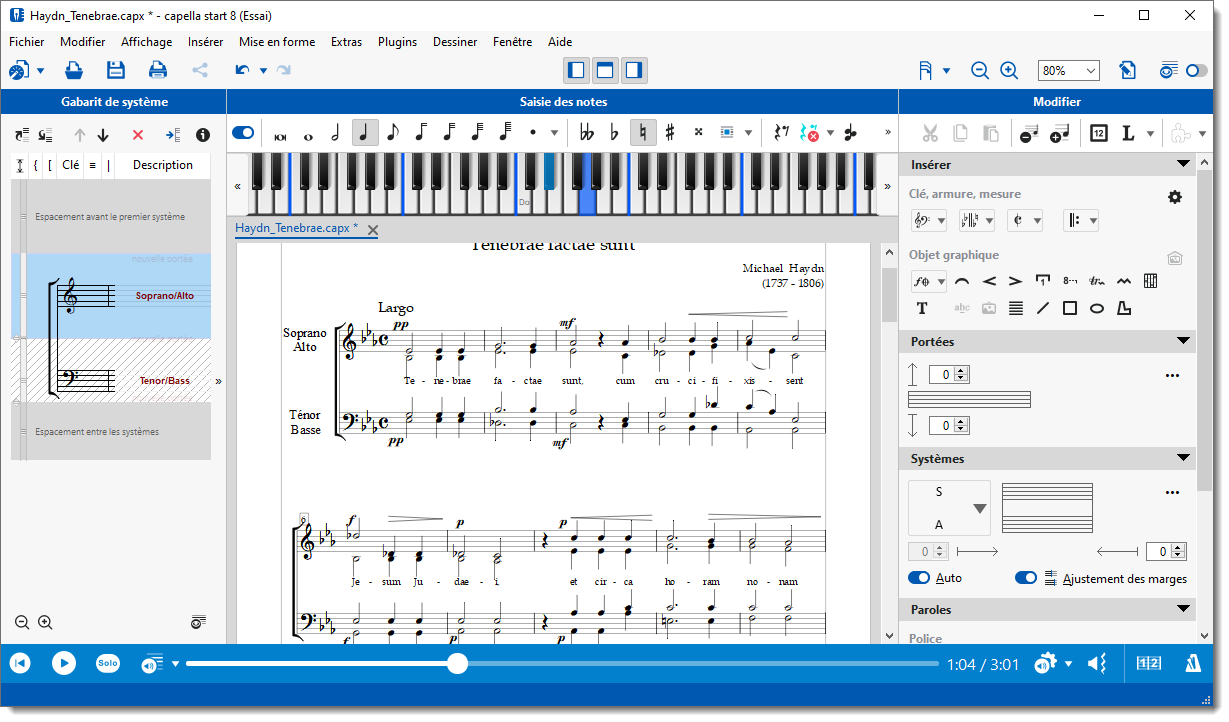Image resolution: width=1229 pixels, height=722 pixels.
Task: Insert a slur graphic object
Action: pyautogui.click(x=962, y=281)
